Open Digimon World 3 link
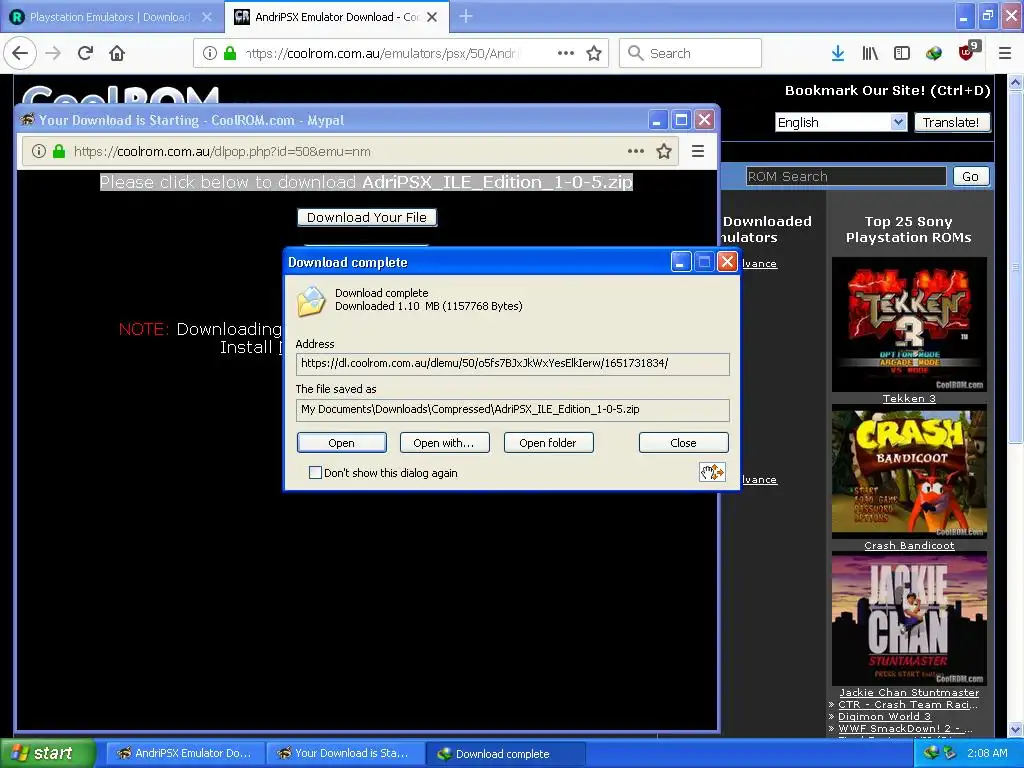1024x768 pixels. [884, 716]
